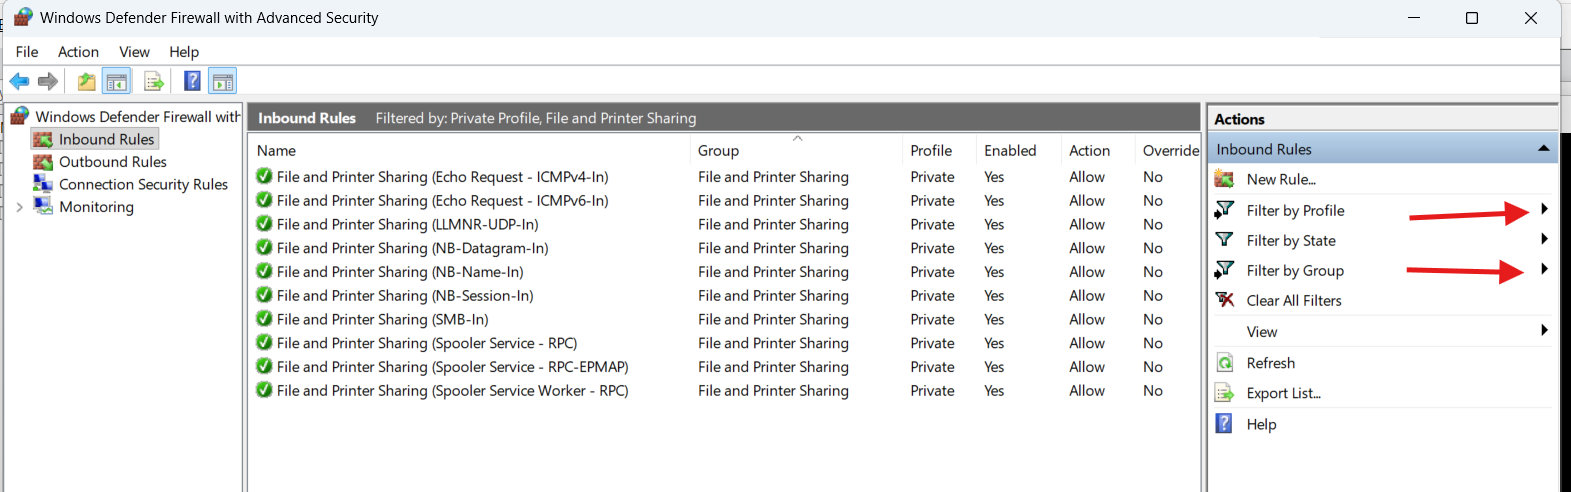The width and height of the screenshot is (1571, 492).
Task: Toggle Show/Hide Action Pane toolbar icon
Action: pyautogui.click(x=223, y=81)
